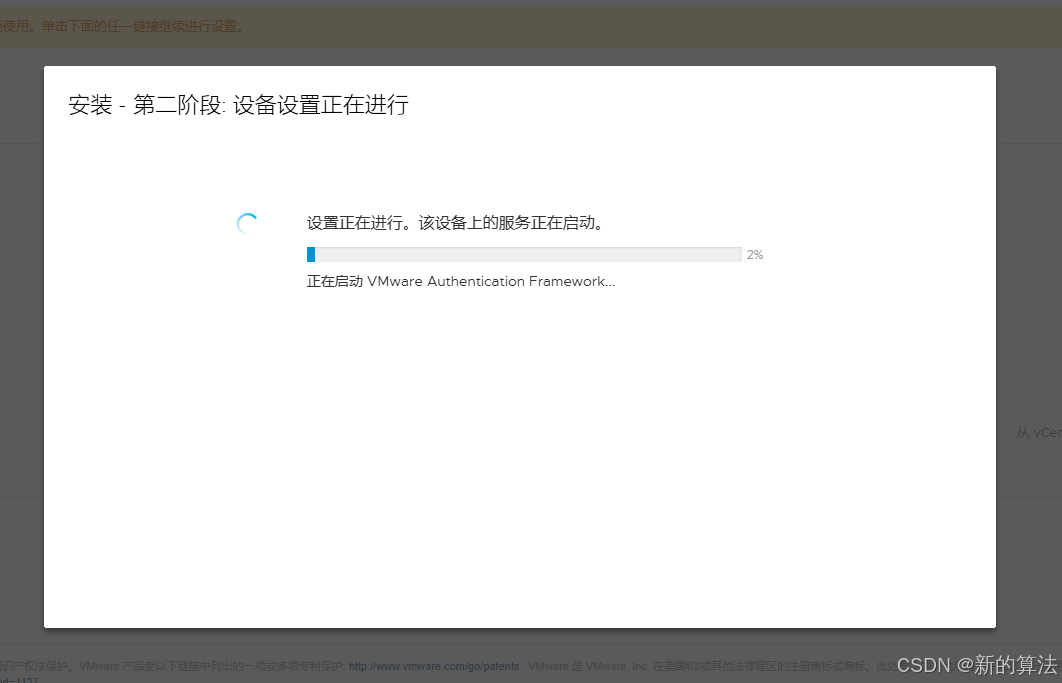Select the 安装 - 第二阶段 dialog title

(x=238, y=106)
